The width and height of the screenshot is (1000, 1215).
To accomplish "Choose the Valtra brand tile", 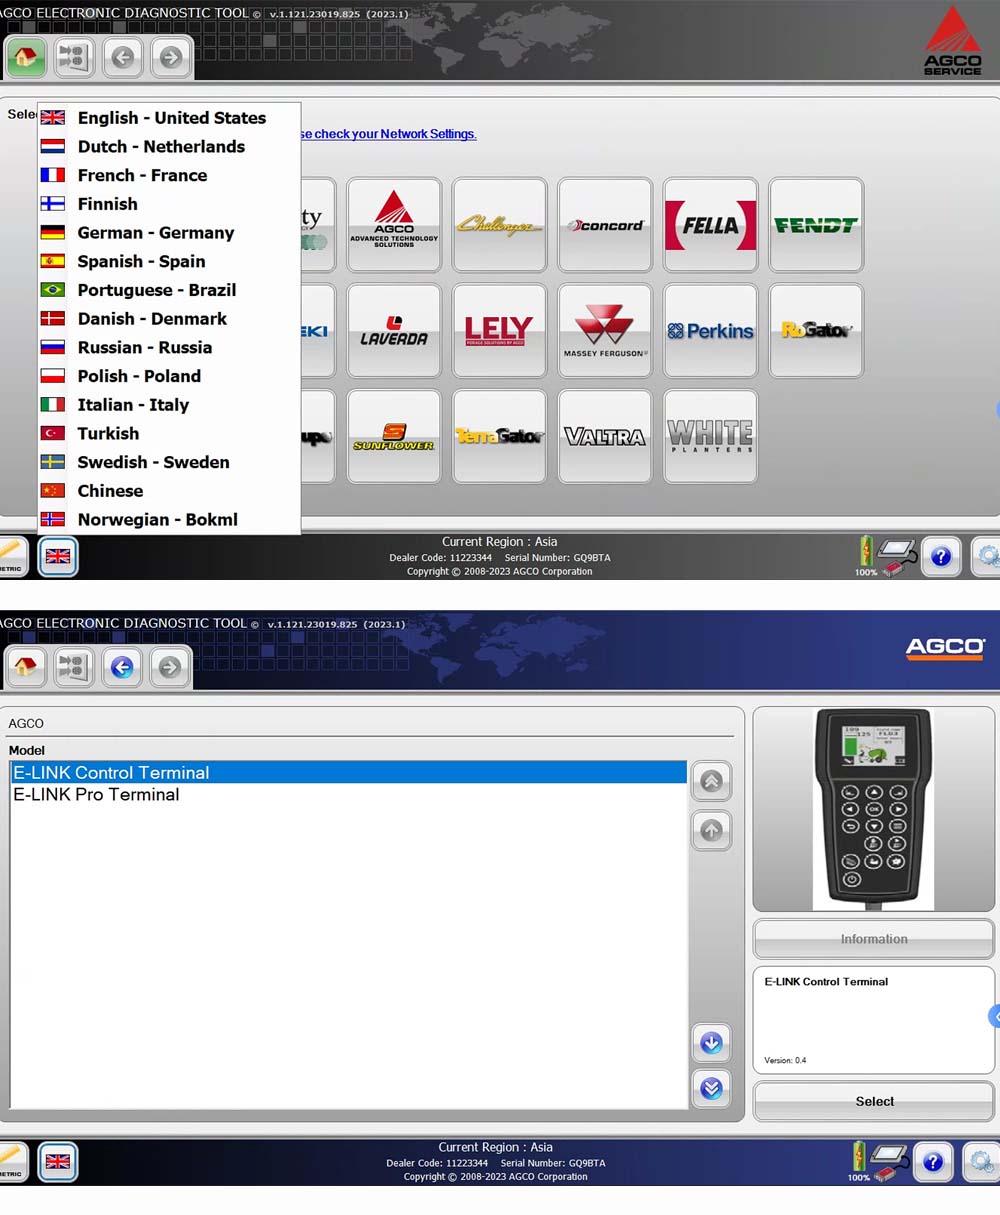I will click(604, 437).
